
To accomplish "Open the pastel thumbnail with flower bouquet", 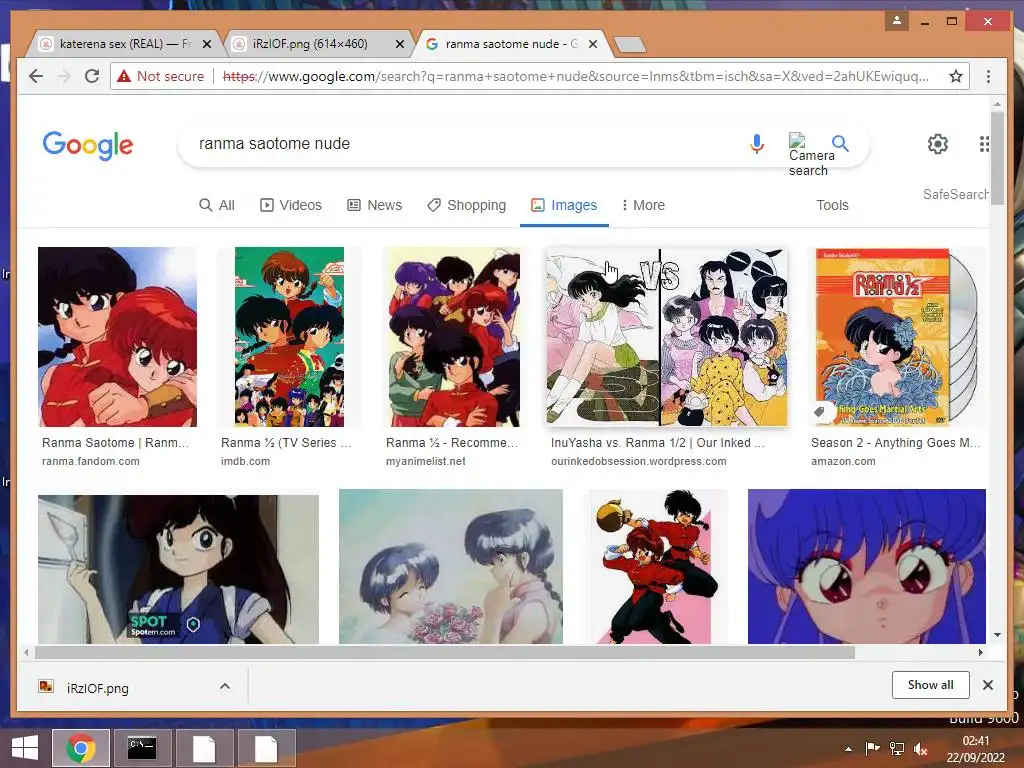I will coord(451,566).
